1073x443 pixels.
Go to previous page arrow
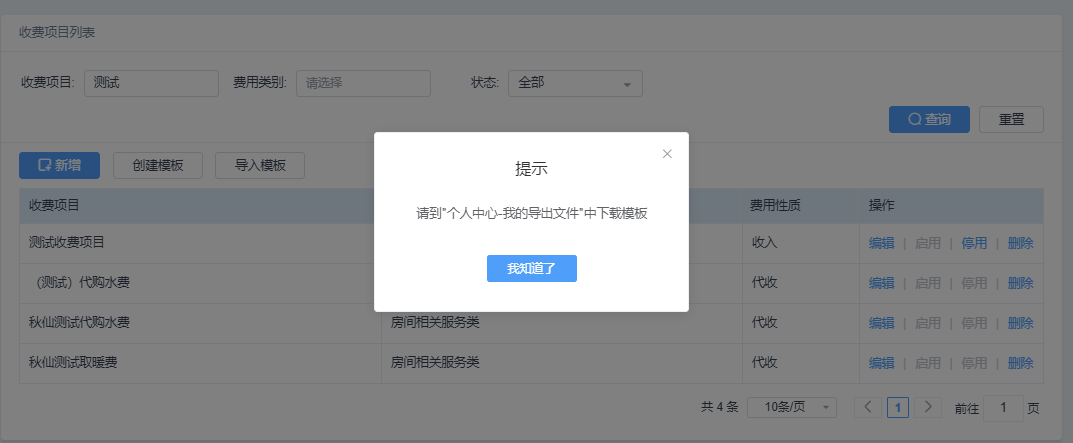click(868, 407)
